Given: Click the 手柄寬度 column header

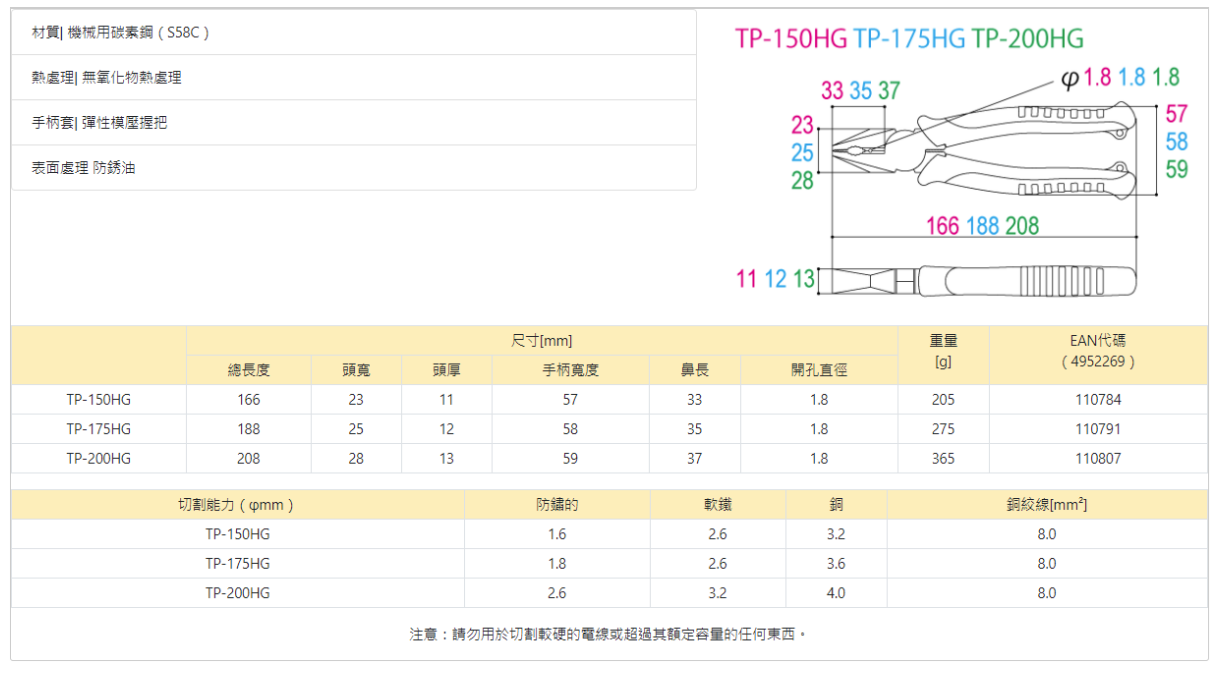Looking at the screenshot, I should click(570, 370).
